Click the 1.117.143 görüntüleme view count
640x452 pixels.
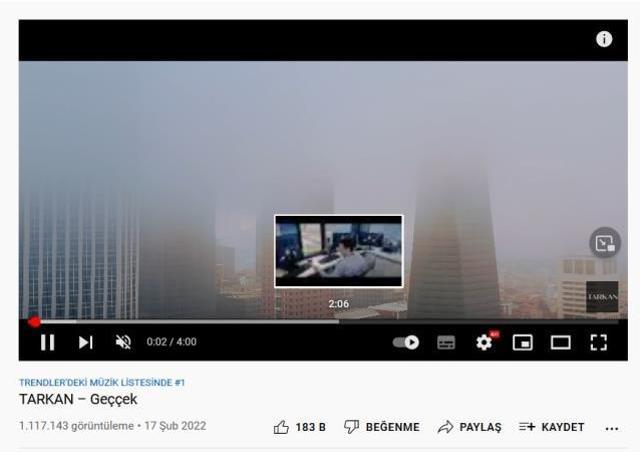click(76, 426)
